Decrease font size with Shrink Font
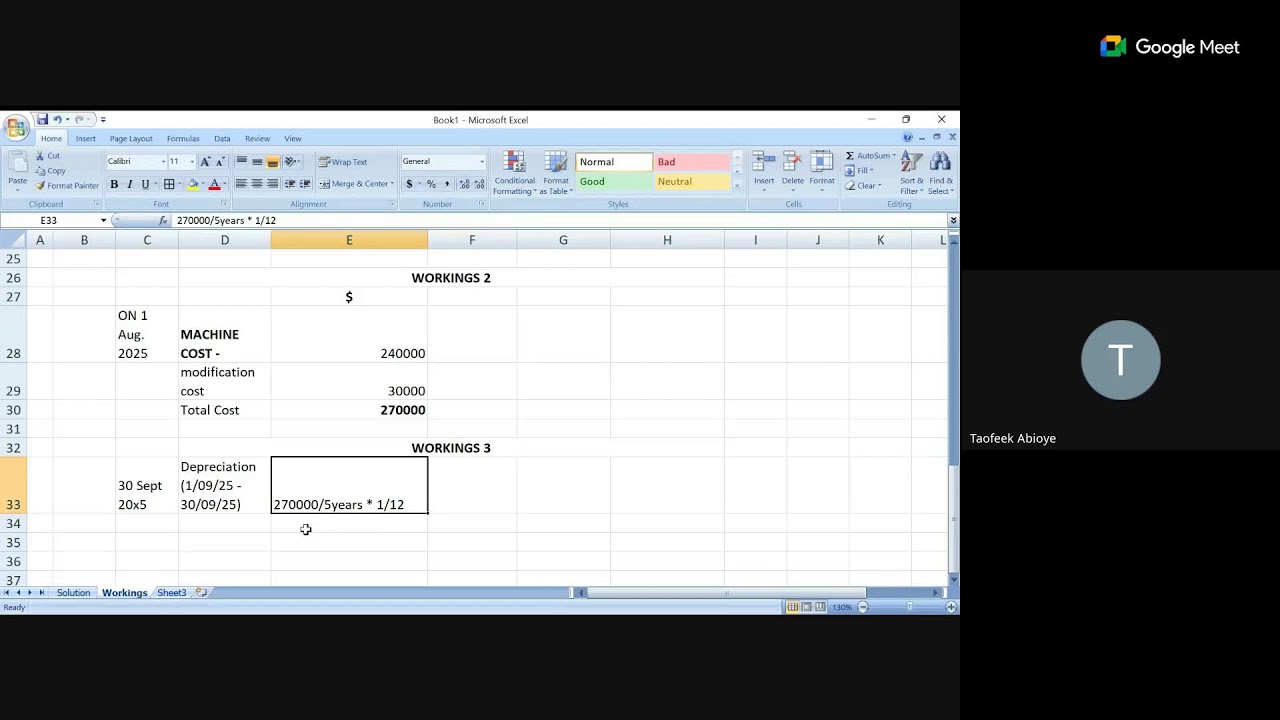This screenshot has height=720, width=1280. [220, 161]
